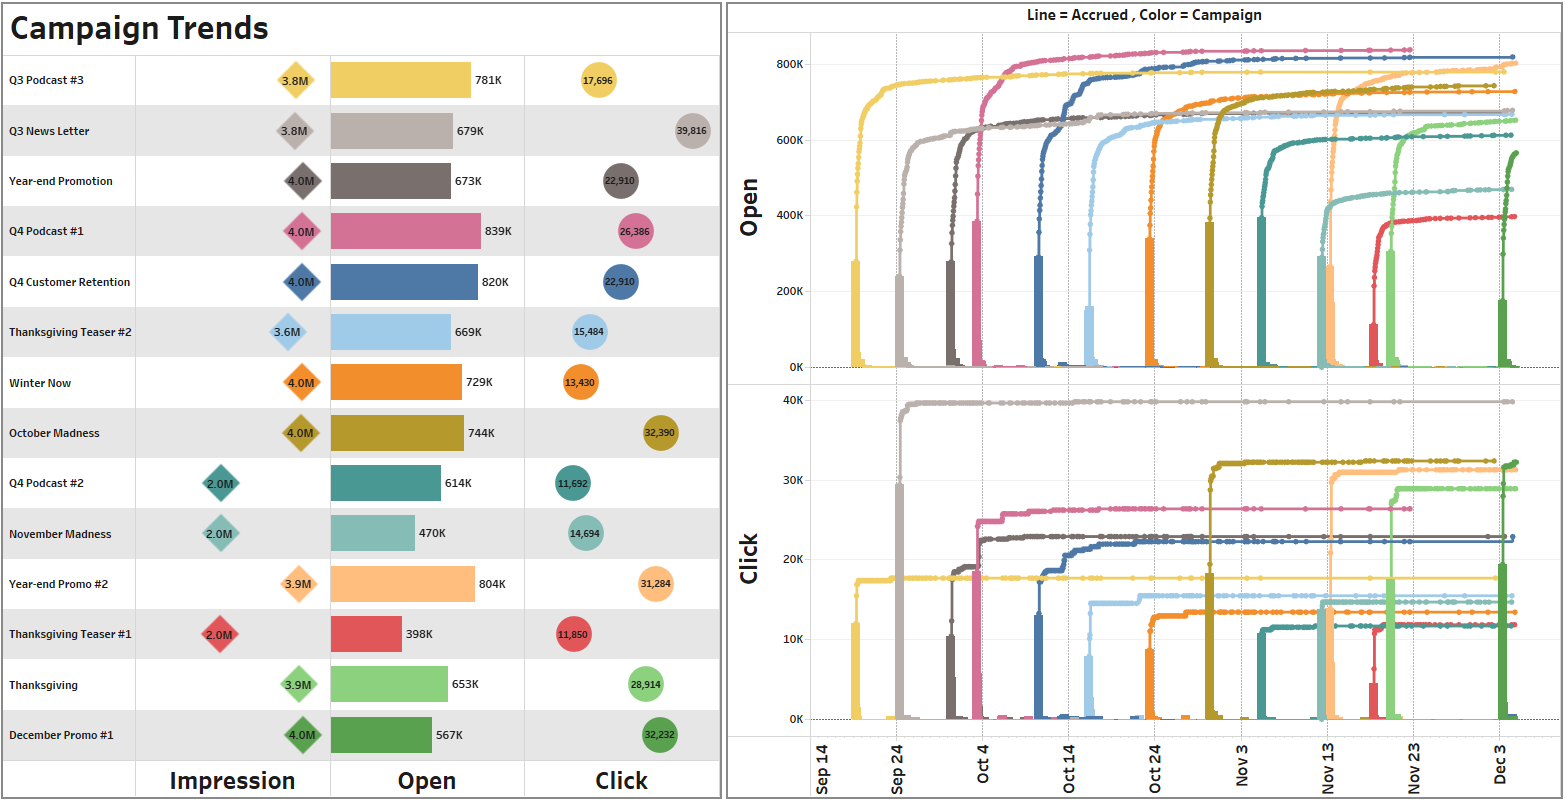Screen dimensions: 1565x801
Task: Click the Open column header under the bars
Action: (427, 781)
